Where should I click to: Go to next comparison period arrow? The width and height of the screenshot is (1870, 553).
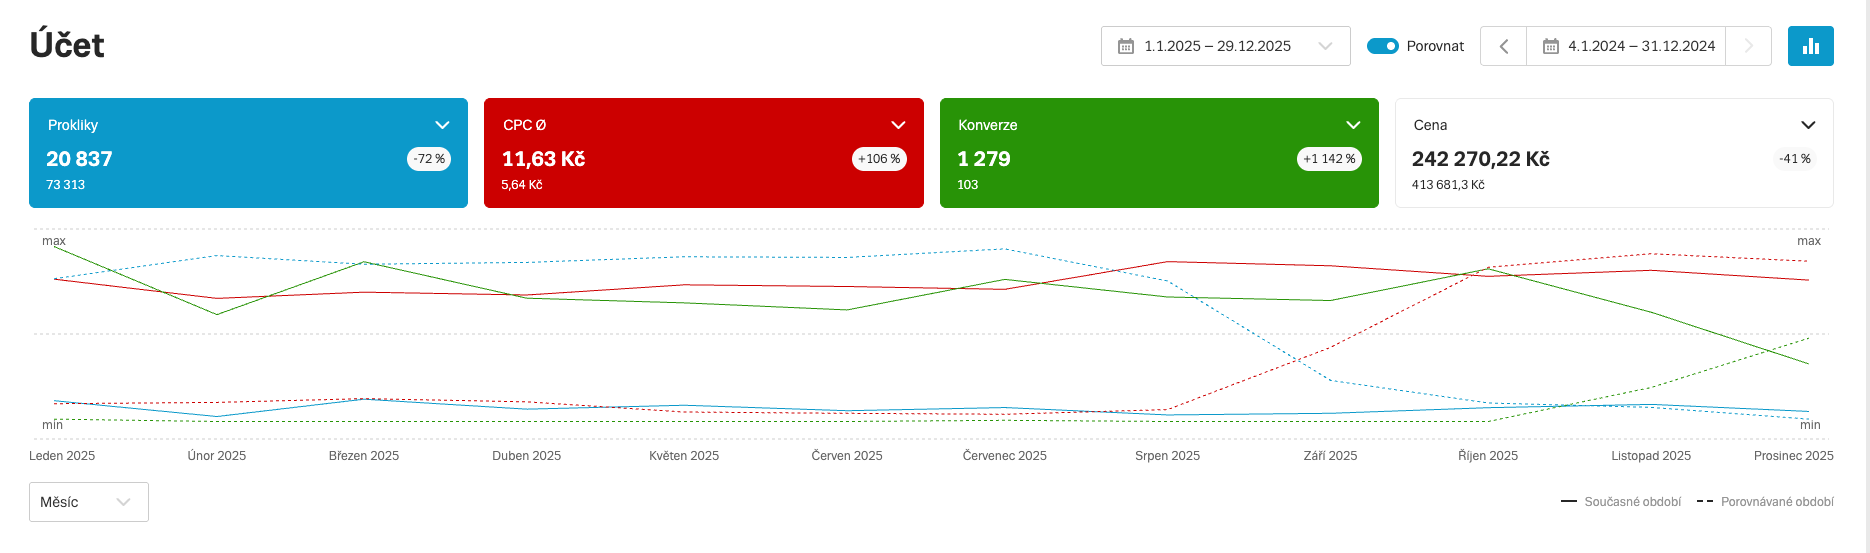(x=1748, y=46)
